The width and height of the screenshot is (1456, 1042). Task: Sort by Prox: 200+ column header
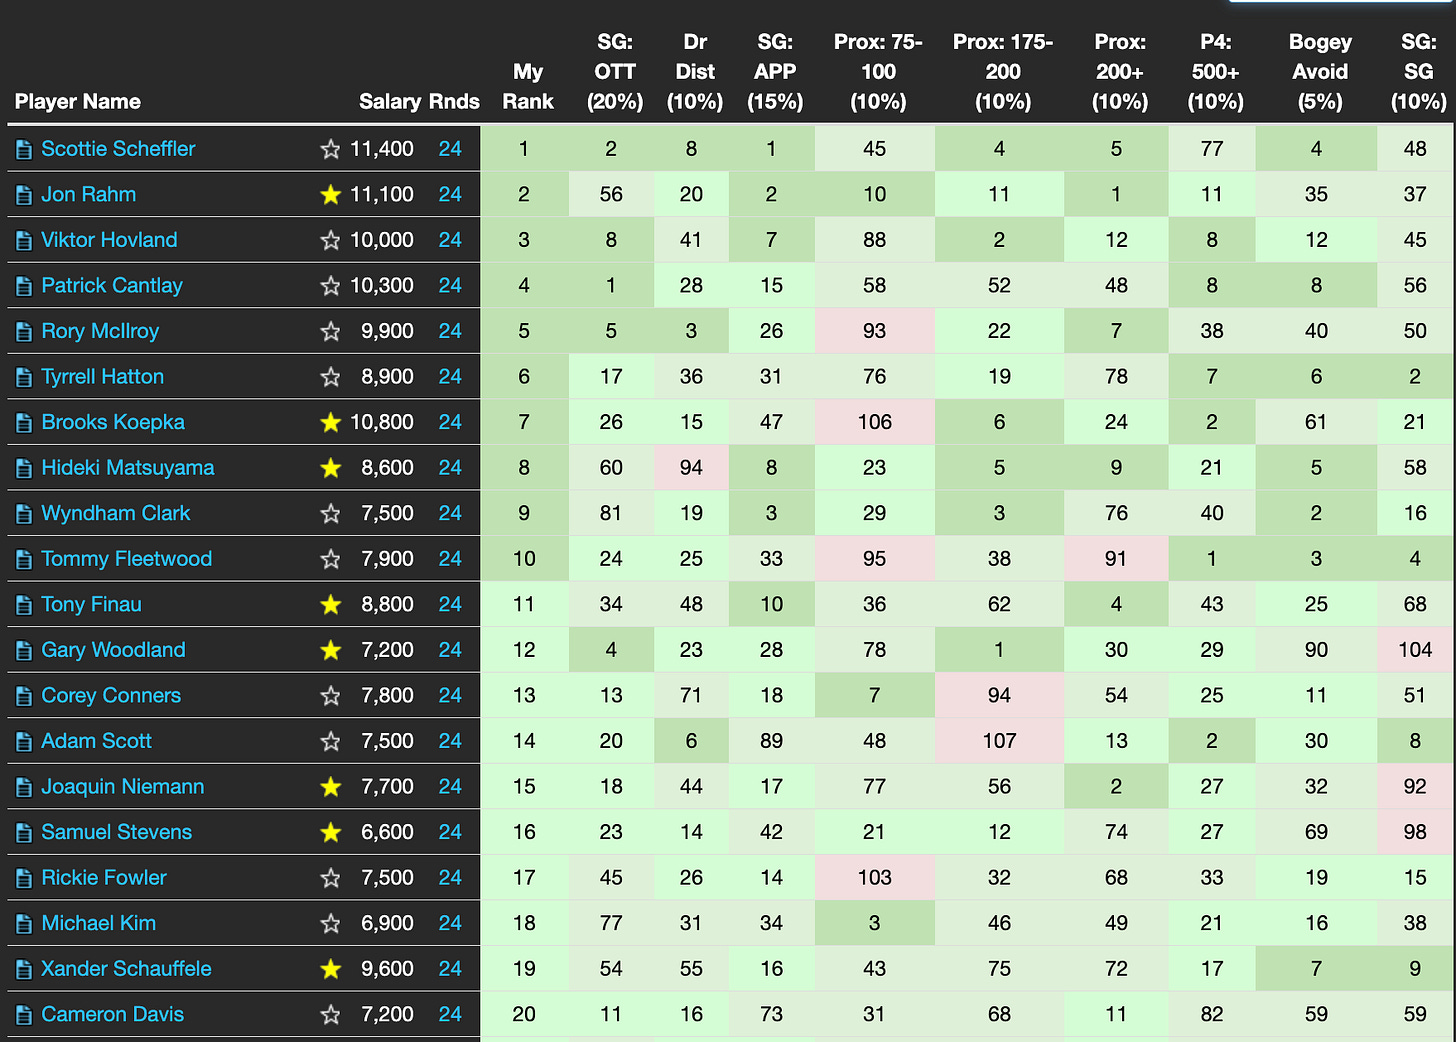[1120, 72]
